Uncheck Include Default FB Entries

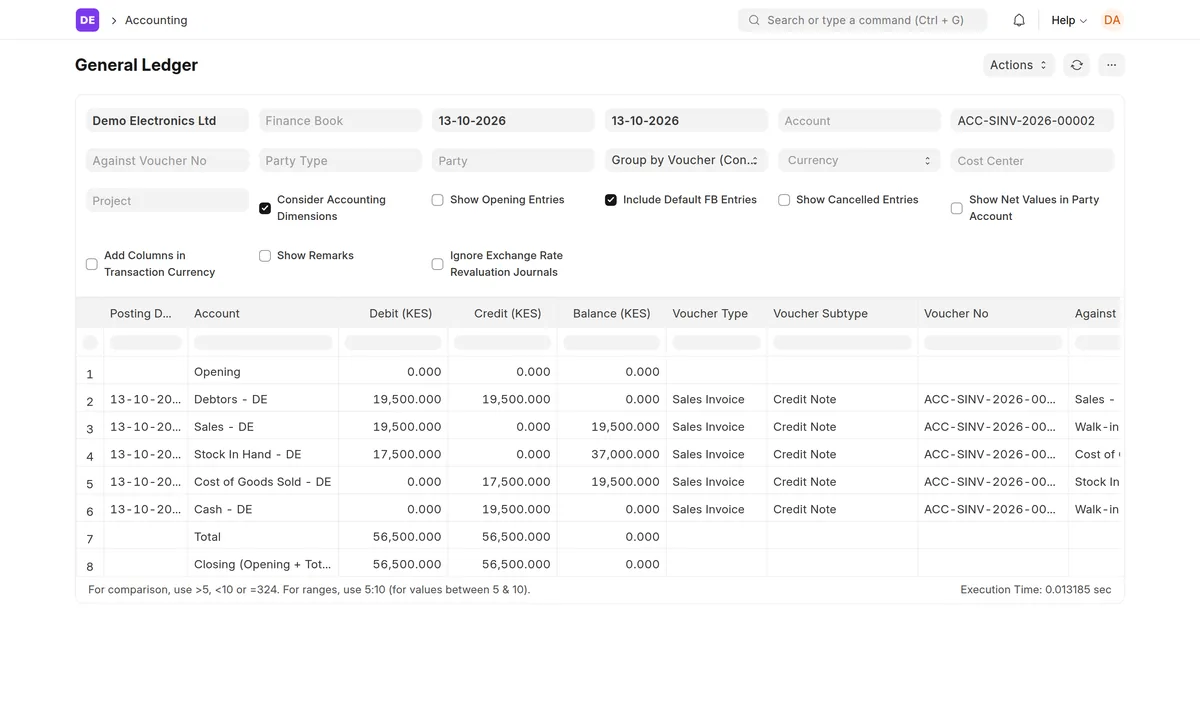pyautogui.click(x=610, y=200)
